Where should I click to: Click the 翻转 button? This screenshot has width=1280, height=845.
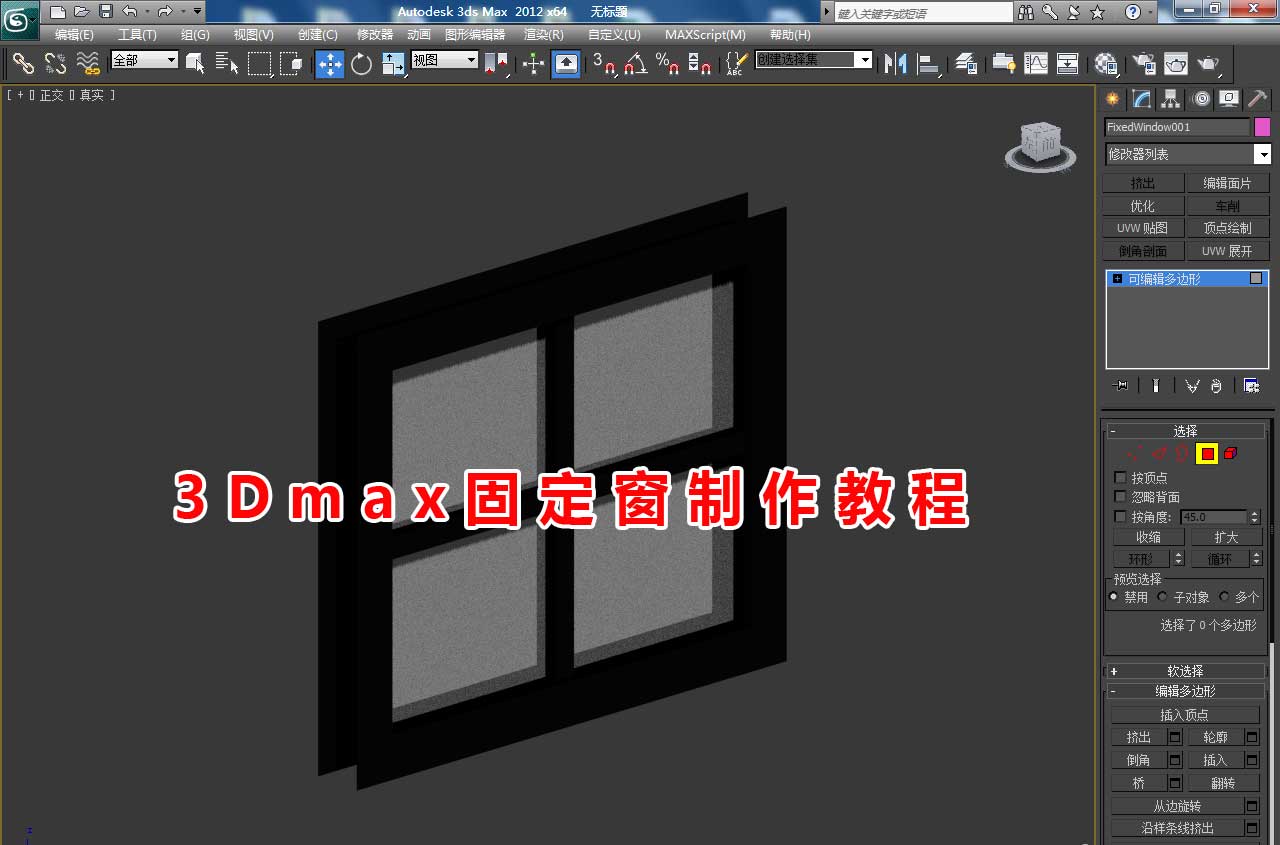point(1223,783)
